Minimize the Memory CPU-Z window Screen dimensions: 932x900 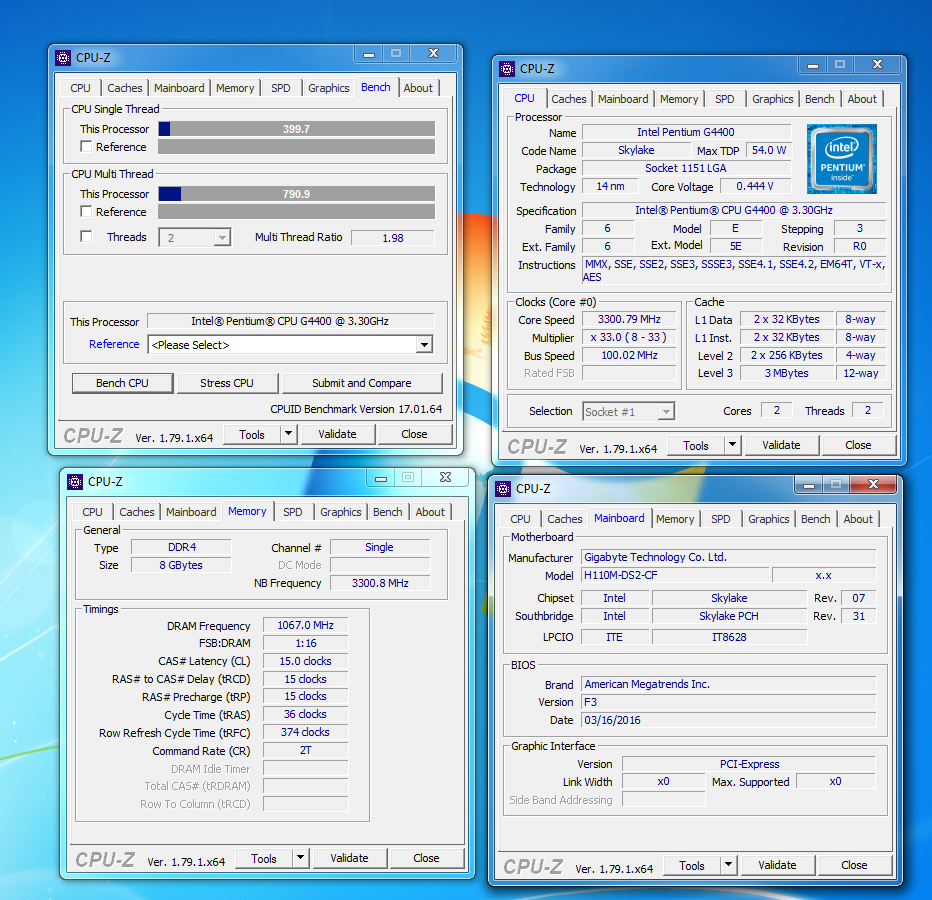381,478
